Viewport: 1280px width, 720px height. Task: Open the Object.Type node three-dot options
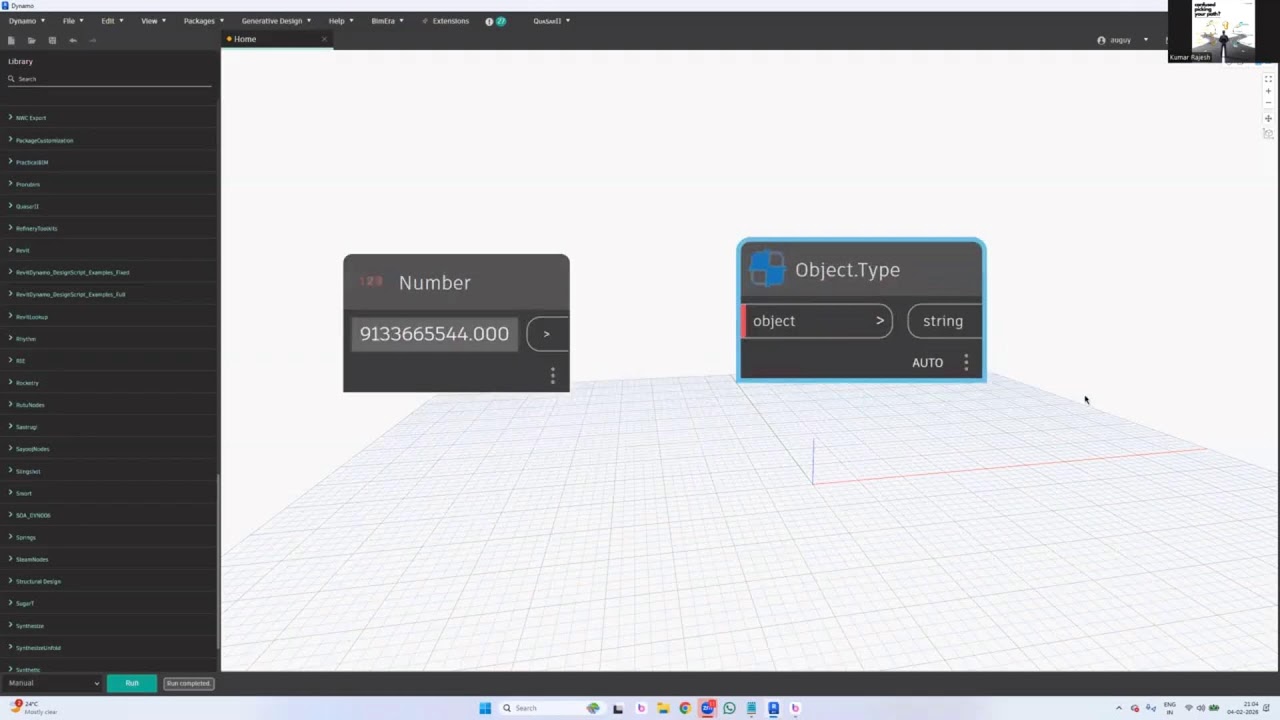click(966, 362)
